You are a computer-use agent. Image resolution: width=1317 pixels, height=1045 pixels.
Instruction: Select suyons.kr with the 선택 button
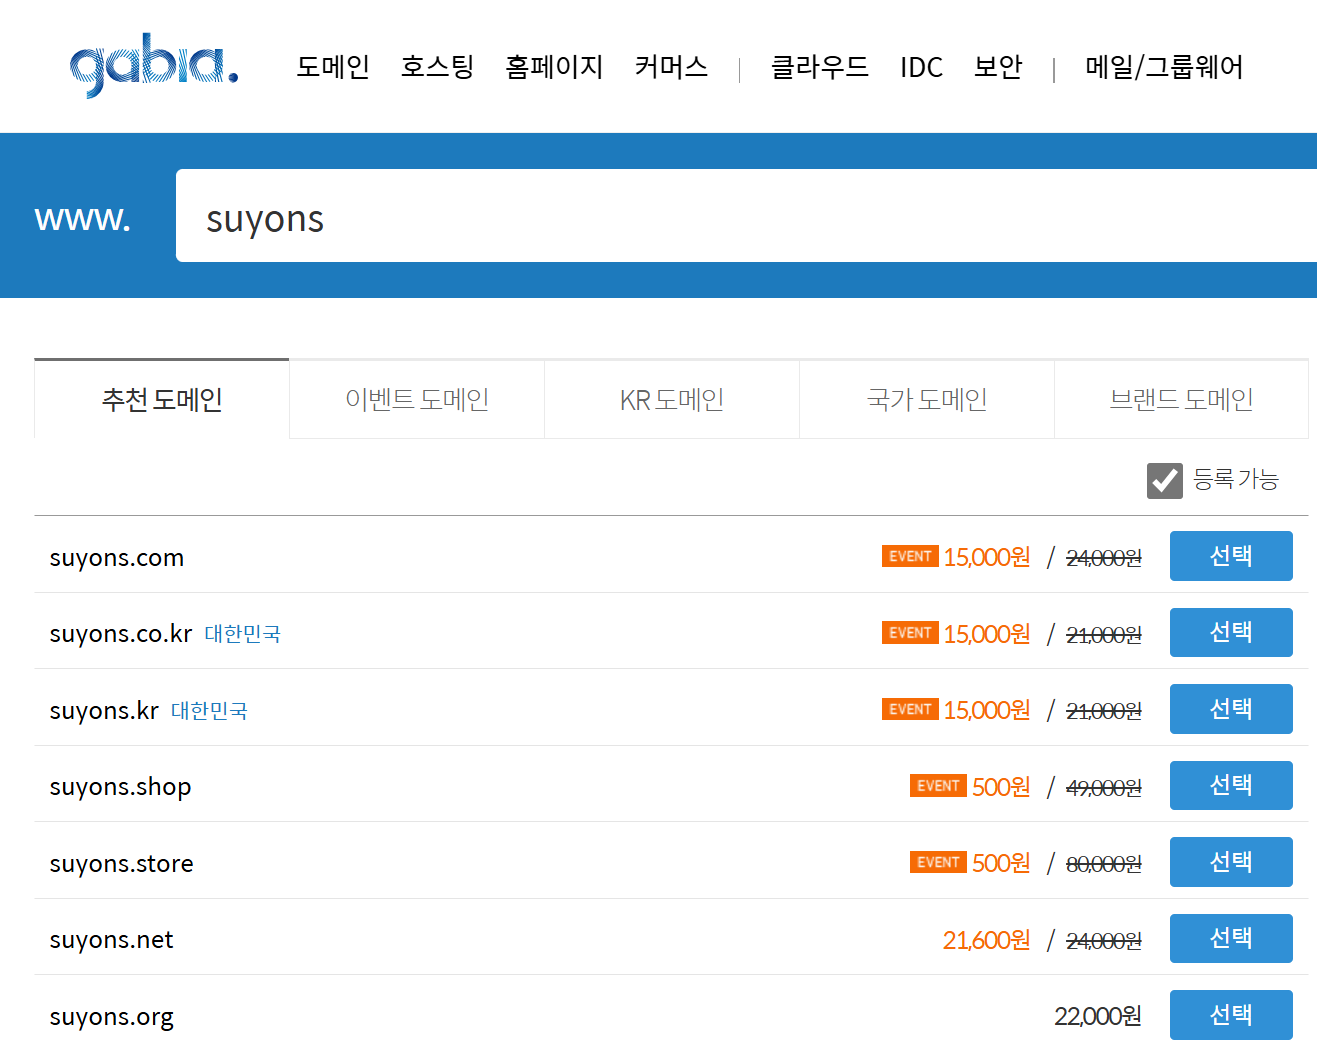(x=1231, y=709)
